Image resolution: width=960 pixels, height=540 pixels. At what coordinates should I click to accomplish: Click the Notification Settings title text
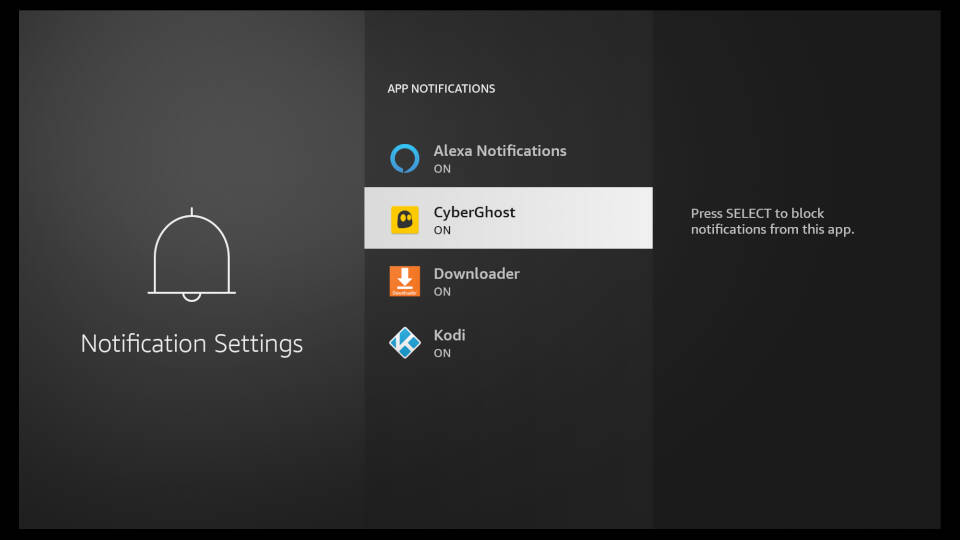192,343
